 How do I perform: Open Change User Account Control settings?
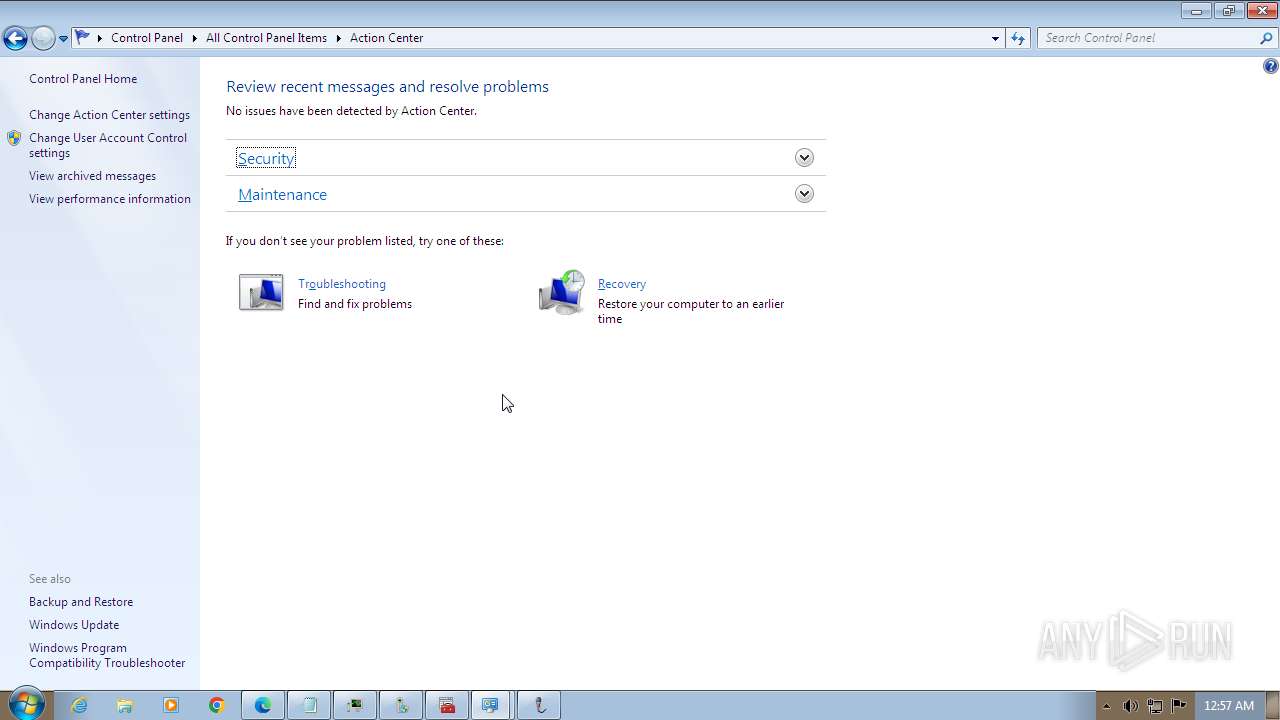tap(108, 145)
